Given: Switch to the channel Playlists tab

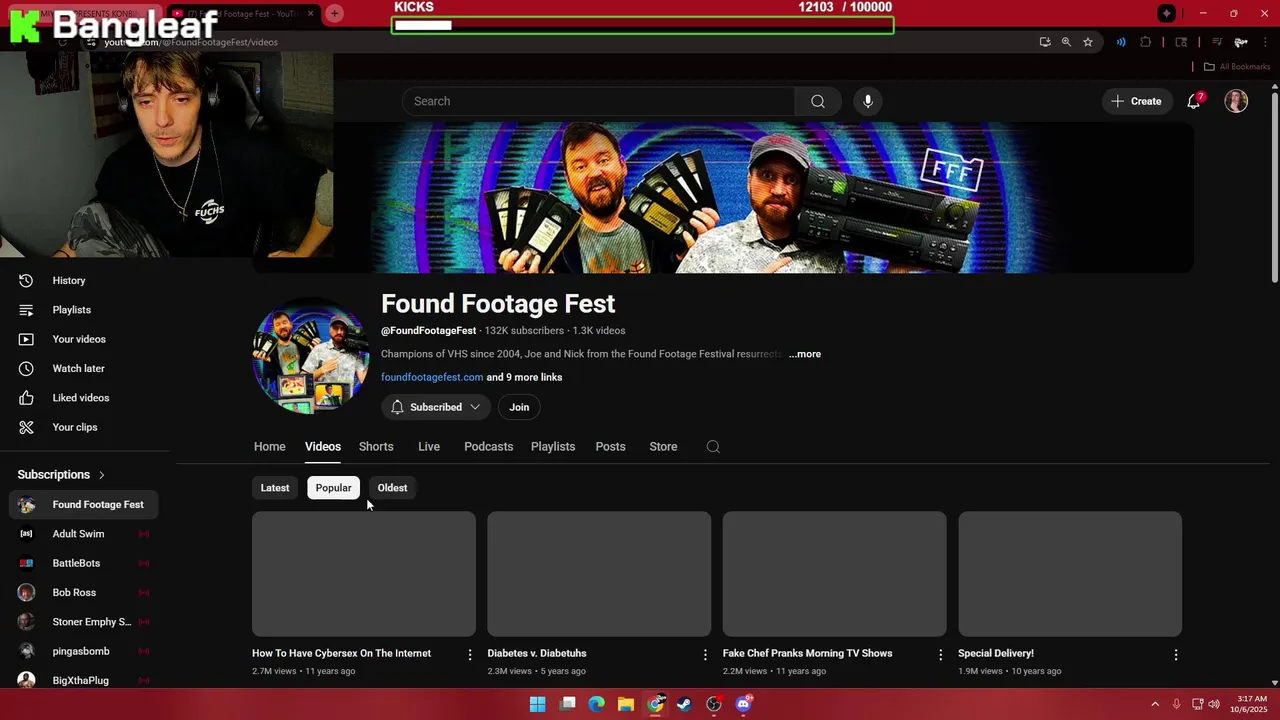Looking at the screenshot, I should pyautogui.click(x=553, y=447).
